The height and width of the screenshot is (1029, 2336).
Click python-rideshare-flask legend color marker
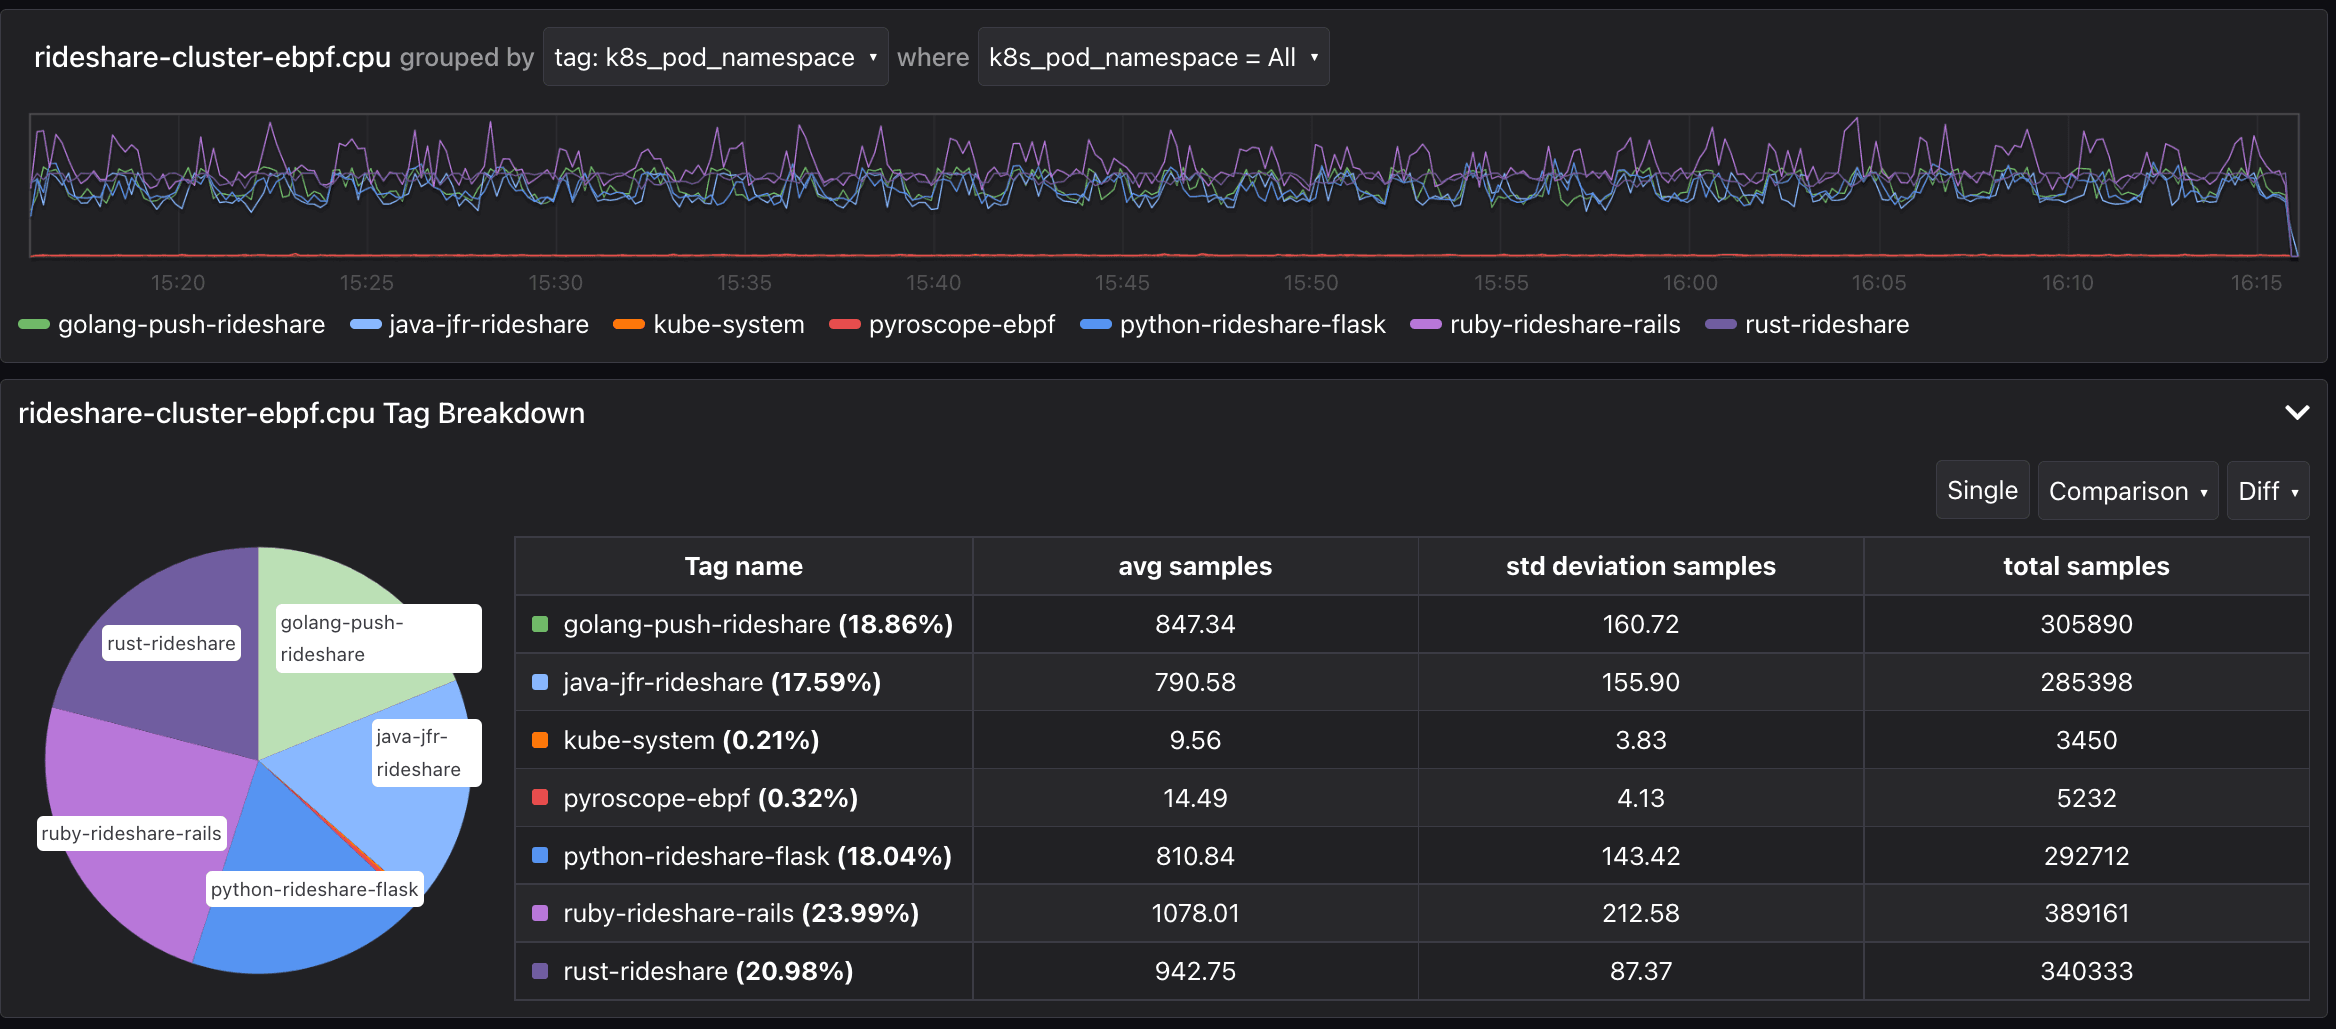tap(1096, 325)
